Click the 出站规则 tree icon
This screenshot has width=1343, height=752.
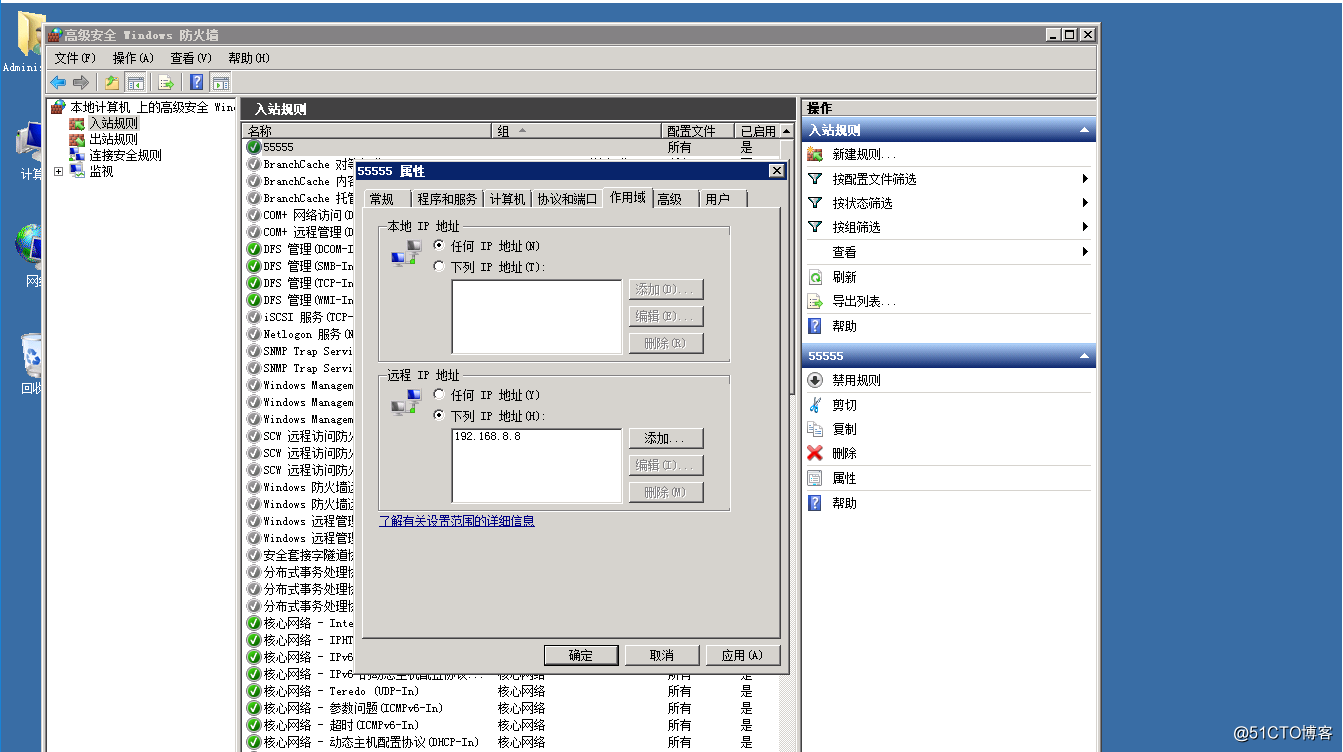[x=77, y=139]
